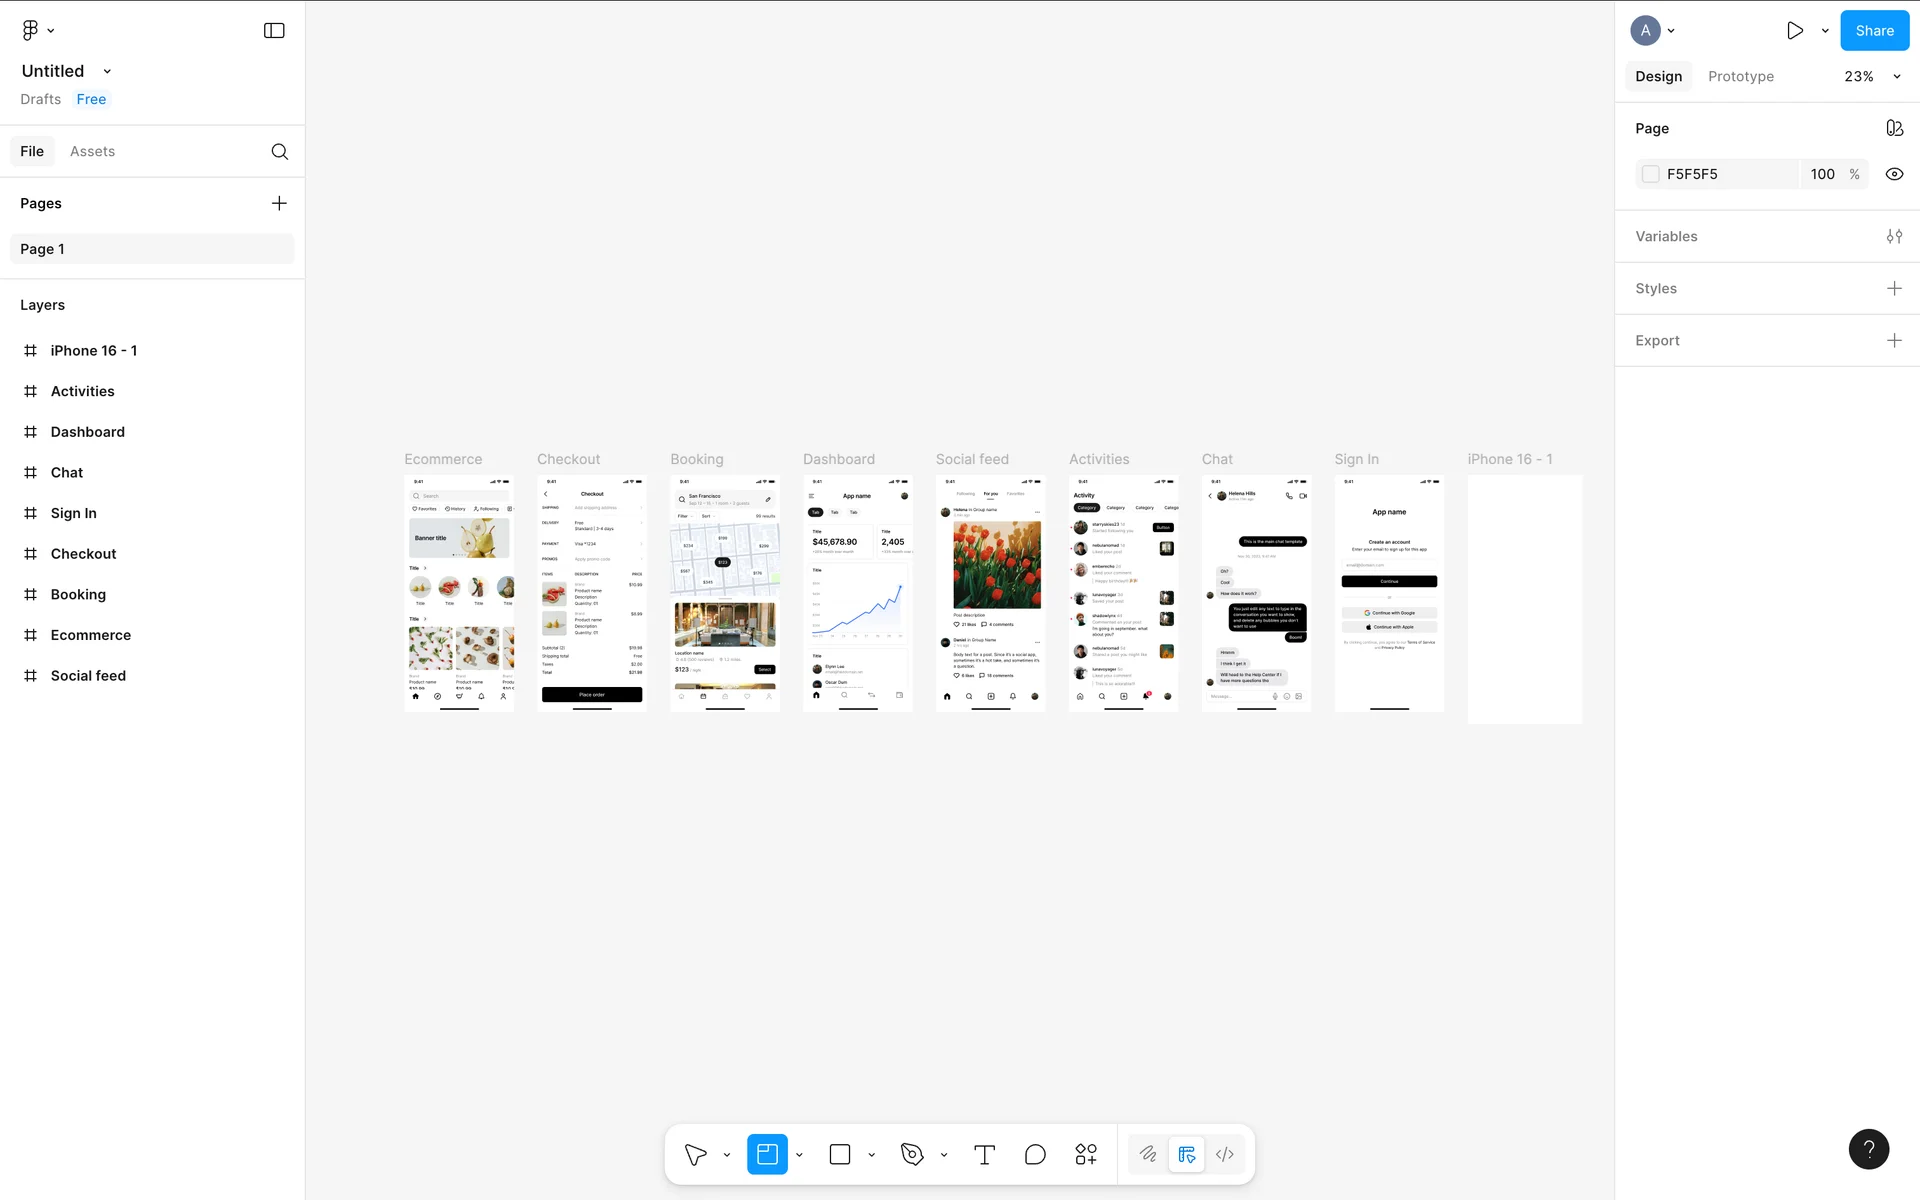Add a new page with plus

(x=279, y=204)
